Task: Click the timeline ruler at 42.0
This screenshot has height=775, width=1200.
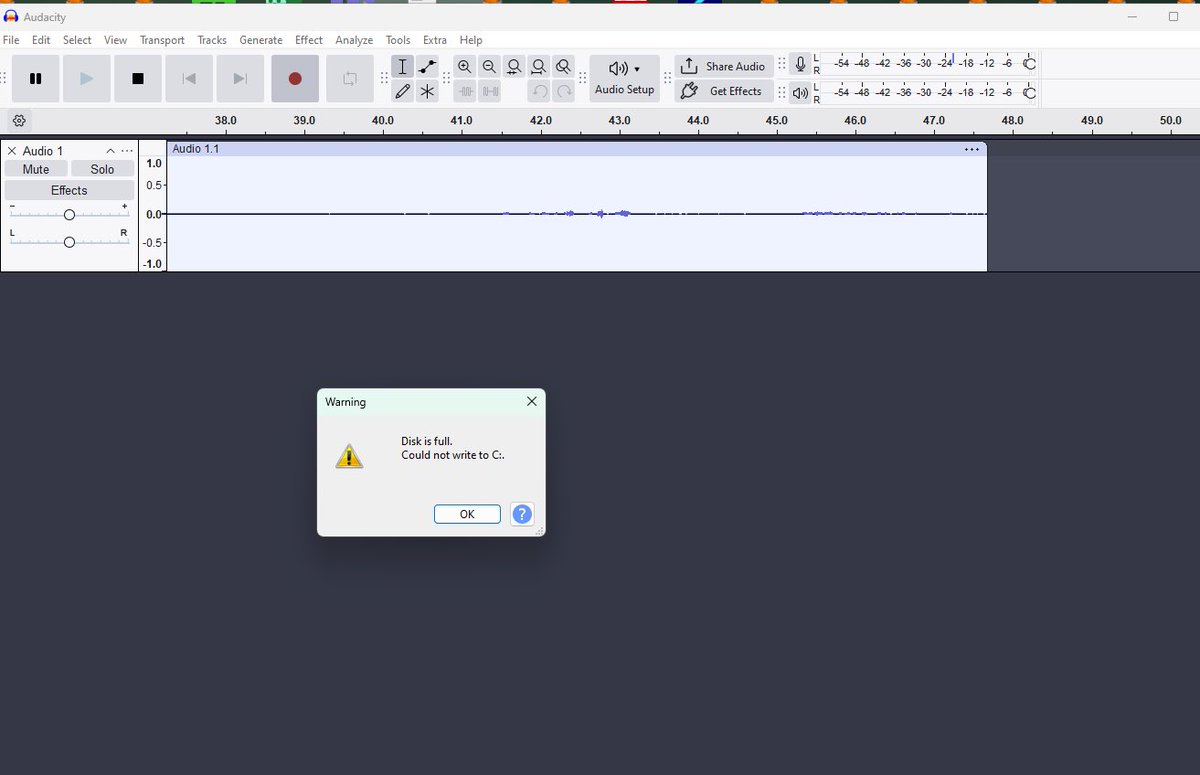Action: (541, 120)
